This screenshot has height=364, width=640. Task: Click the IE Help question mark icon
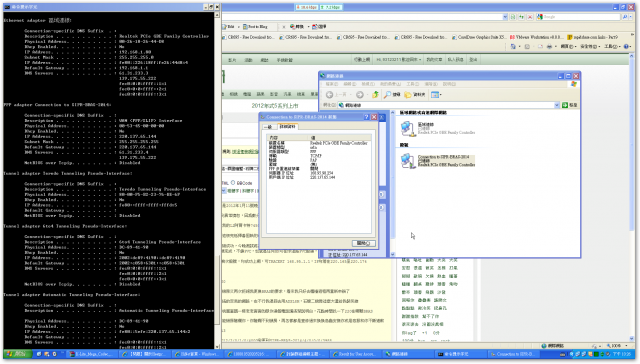(627, 47)
